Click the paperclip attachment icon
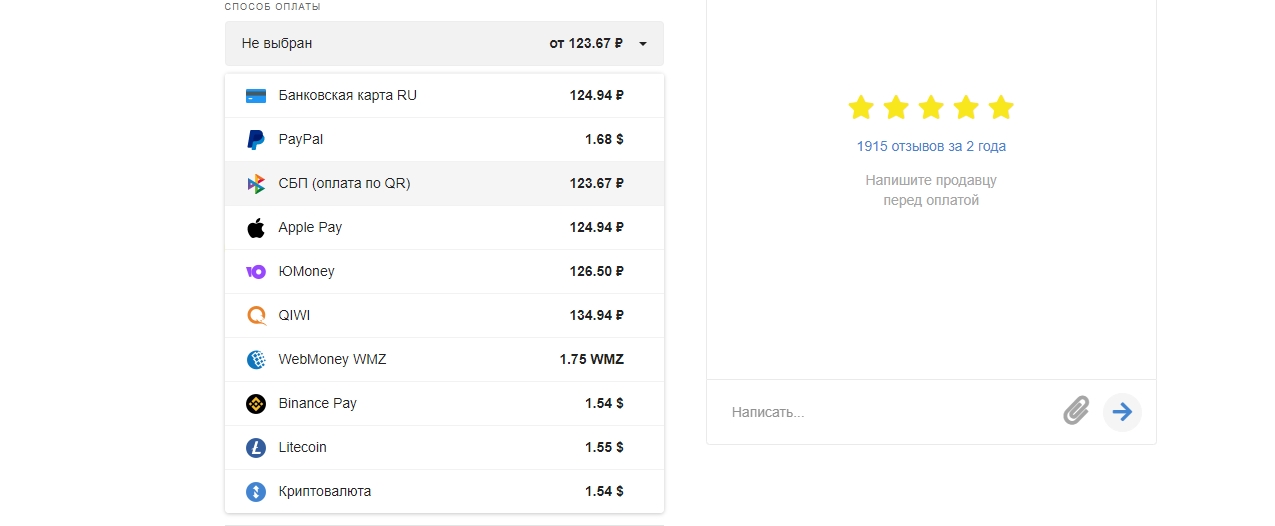Image resolution: width=1275 pixels, height=526 pixels. [x=1076, y=411]
